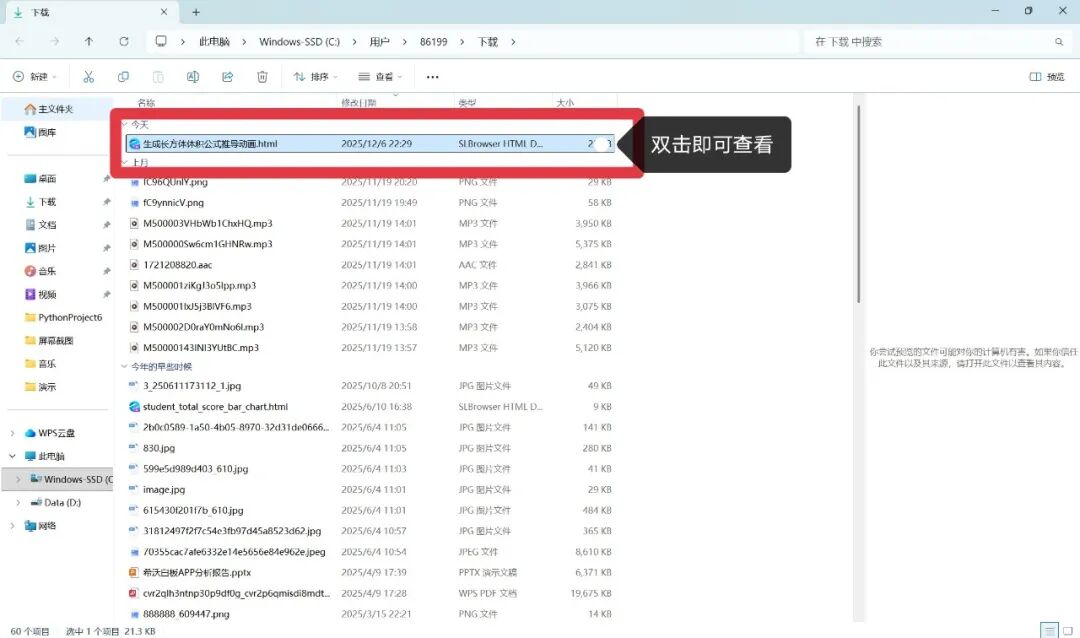1080x638 pixels.
Task: Navigate to 用户 via the breadcrumb
Action: point(380,41)
